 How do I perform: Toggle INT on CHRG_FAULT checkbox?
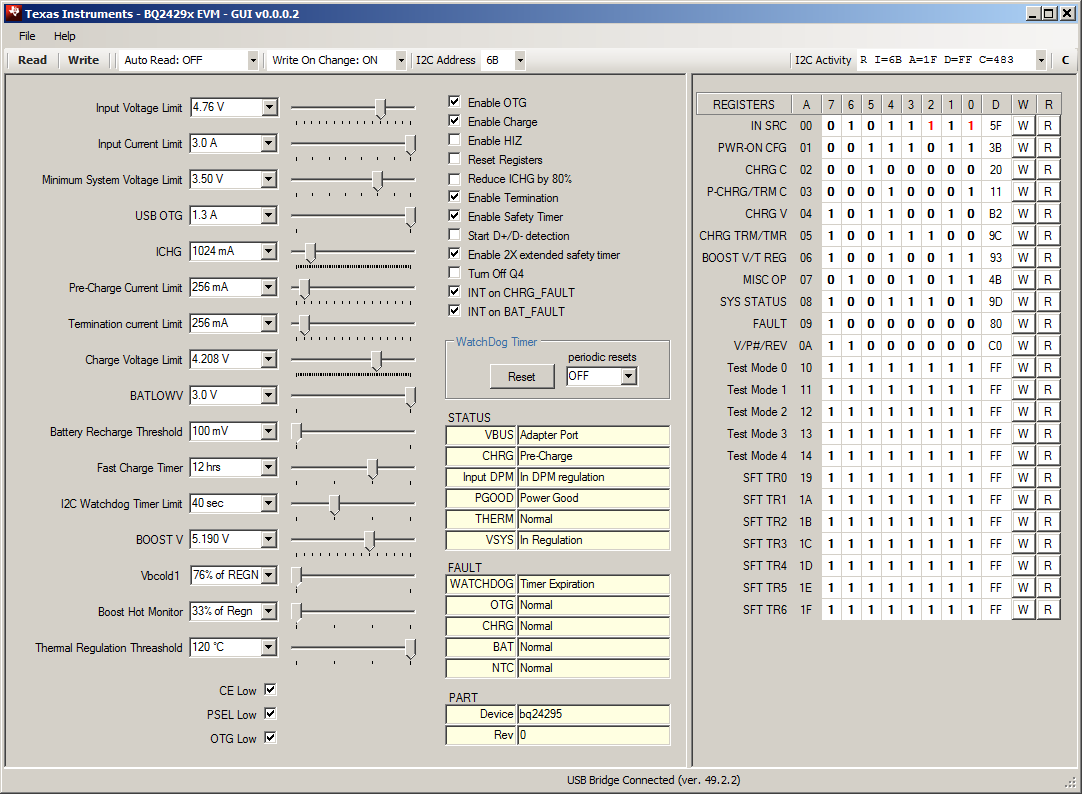[x=454, y=292]
